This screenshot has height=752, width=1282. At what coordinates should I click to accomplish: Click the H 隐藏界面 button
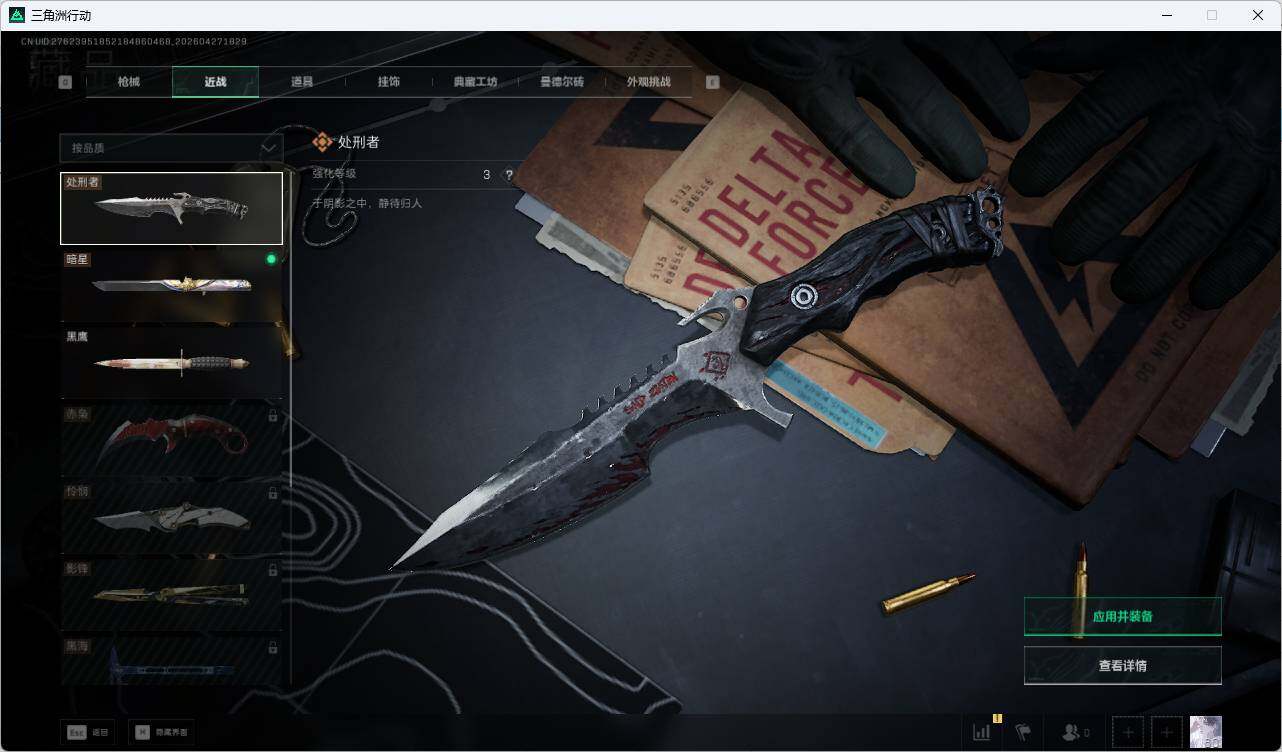[x=161, y=732]
